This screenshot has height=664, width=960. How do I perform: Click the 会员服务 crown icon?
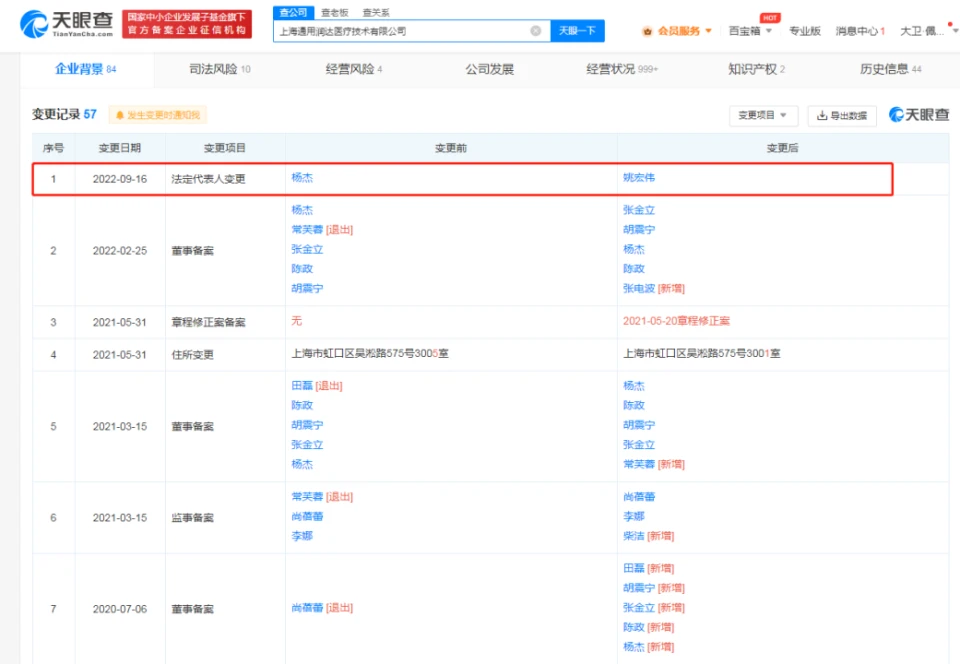click(x=646, y=31)
